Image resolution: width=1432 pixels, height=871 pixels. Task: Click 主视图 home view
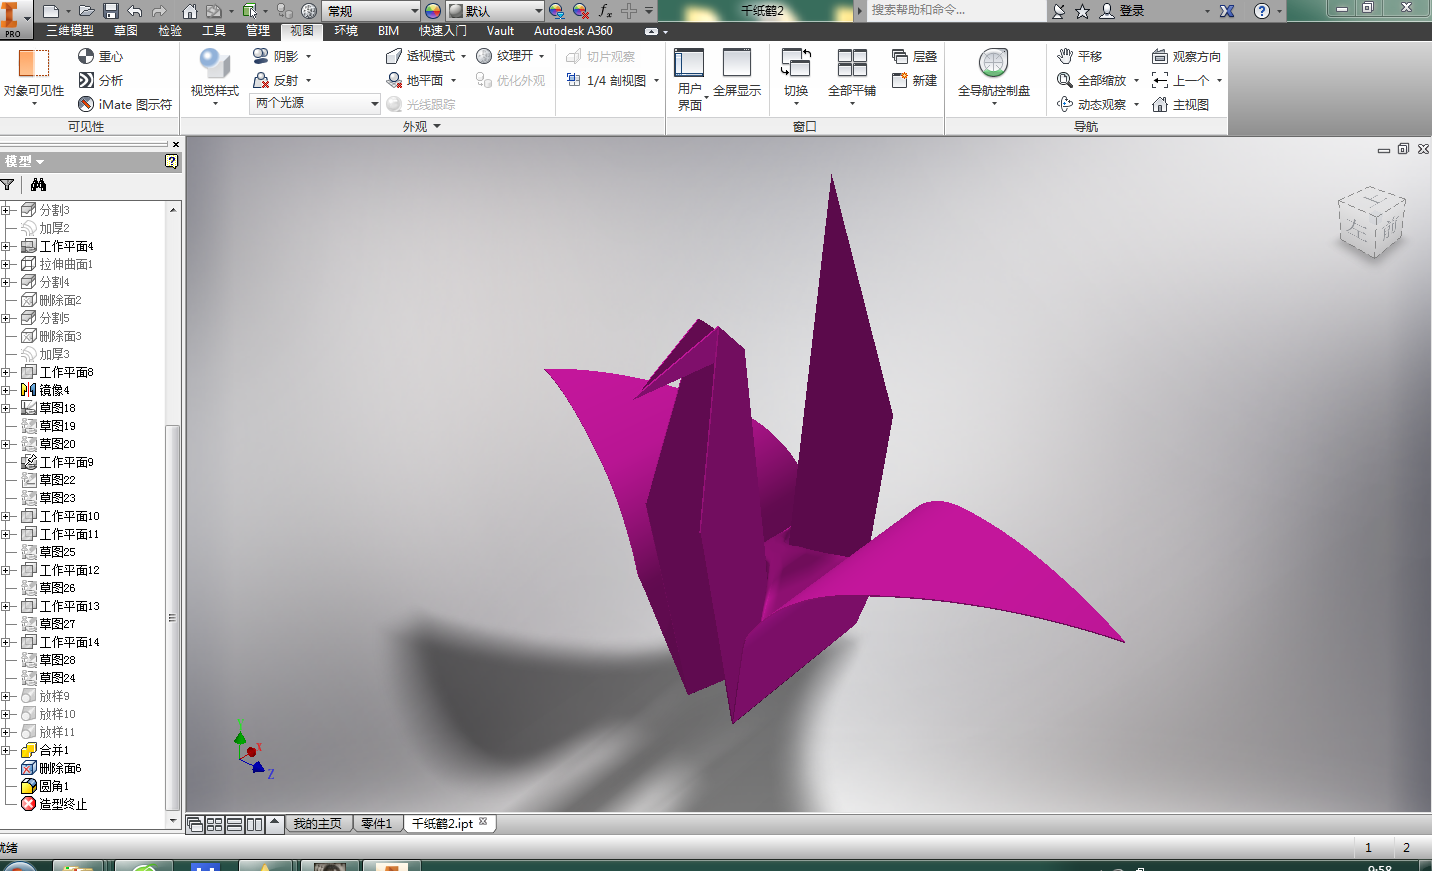pyautogui.click(x=1181, y=104)
